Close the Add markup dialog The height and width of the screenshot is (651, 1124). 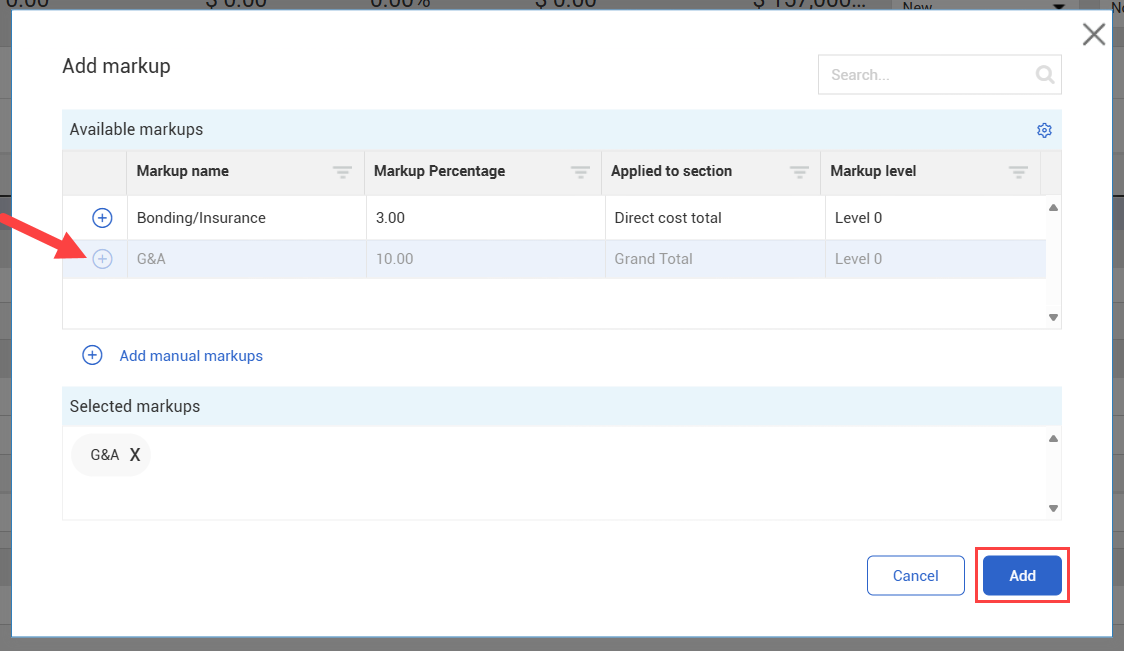pos(1094,35)
